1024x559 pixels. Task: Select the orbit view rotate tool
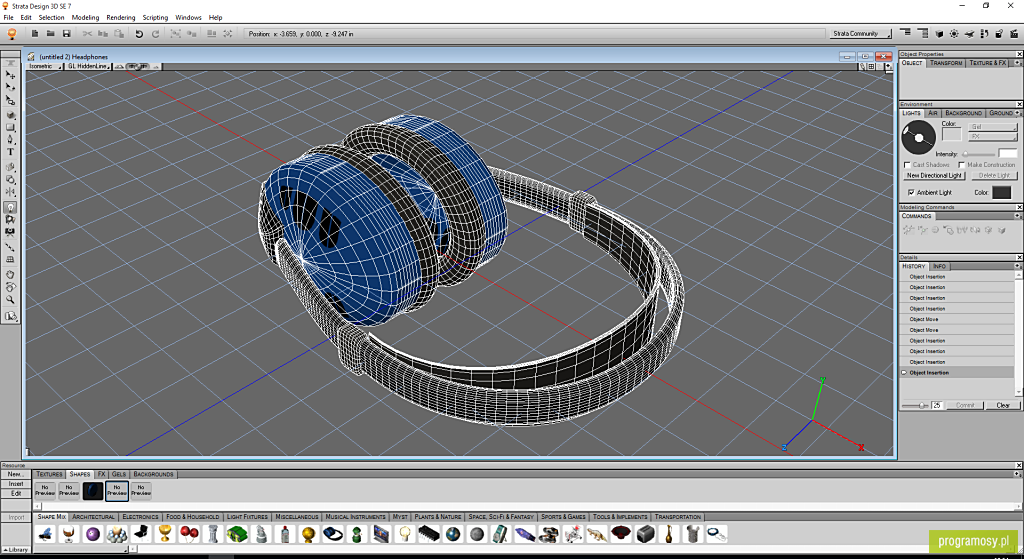pyautogui.click(x=10, y=287)
